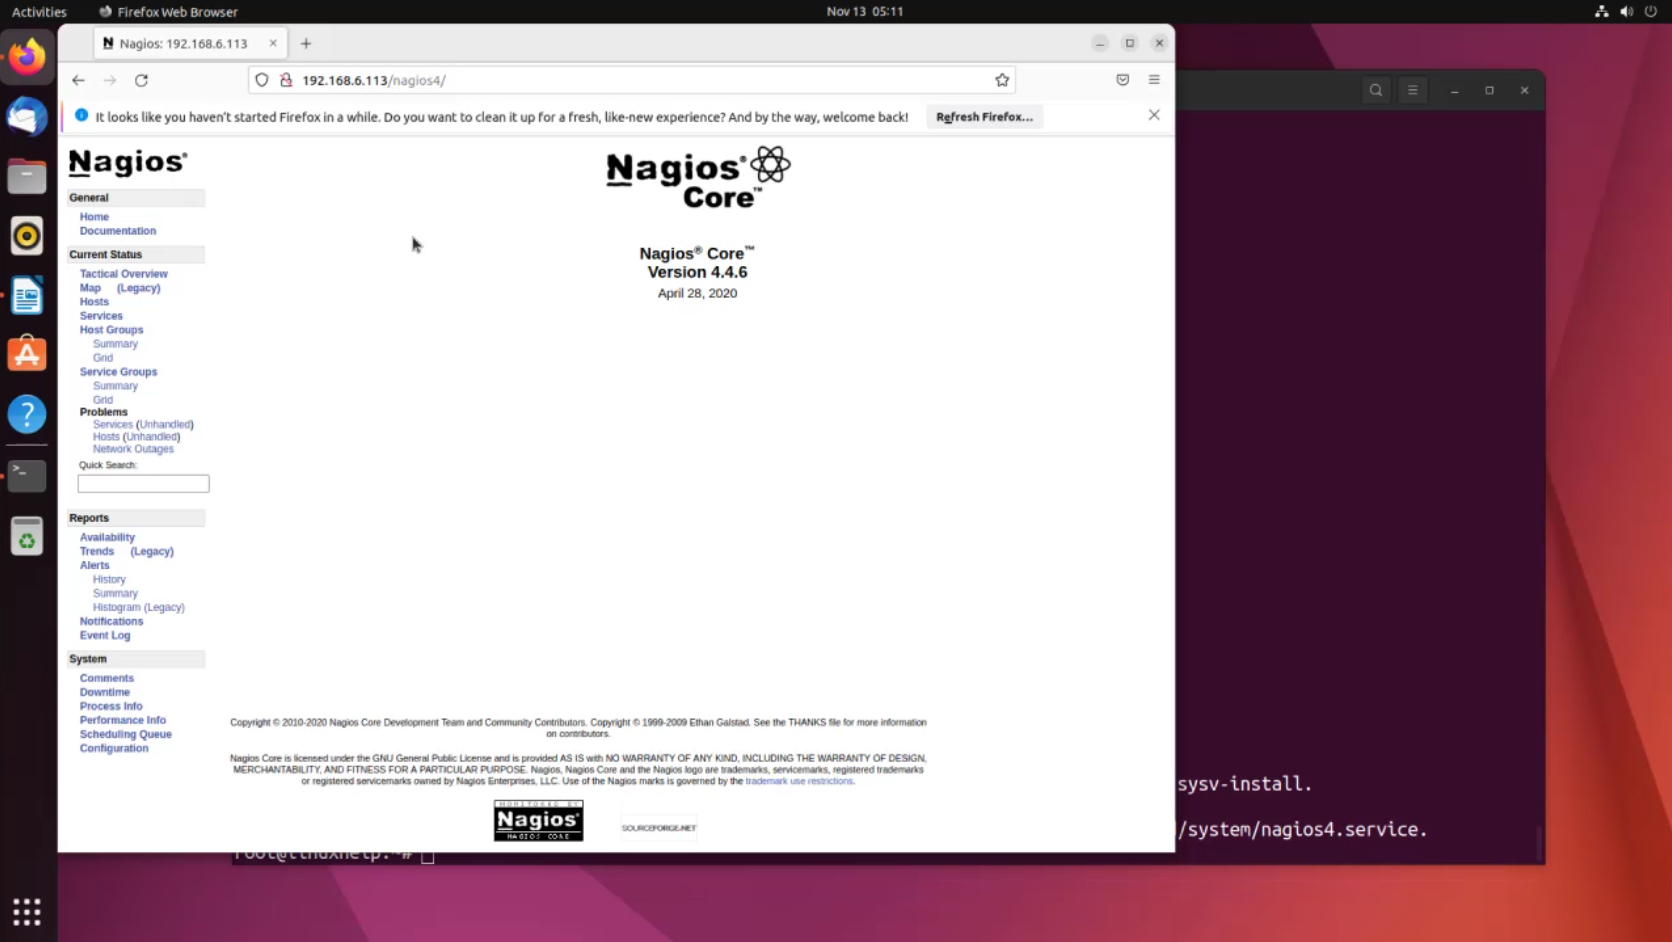Open the Files manager from the dock
The image size is (1672, 942).
[x=27, y=177]
